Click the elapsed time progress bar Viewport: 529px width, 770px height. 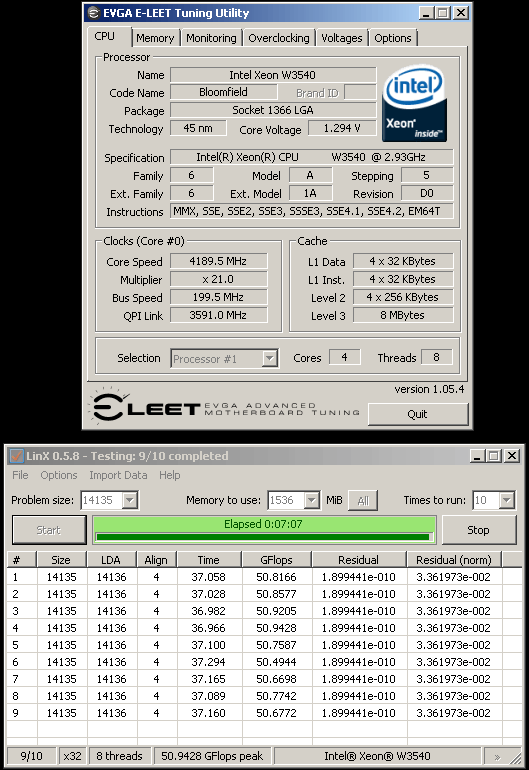coord(264,530)
